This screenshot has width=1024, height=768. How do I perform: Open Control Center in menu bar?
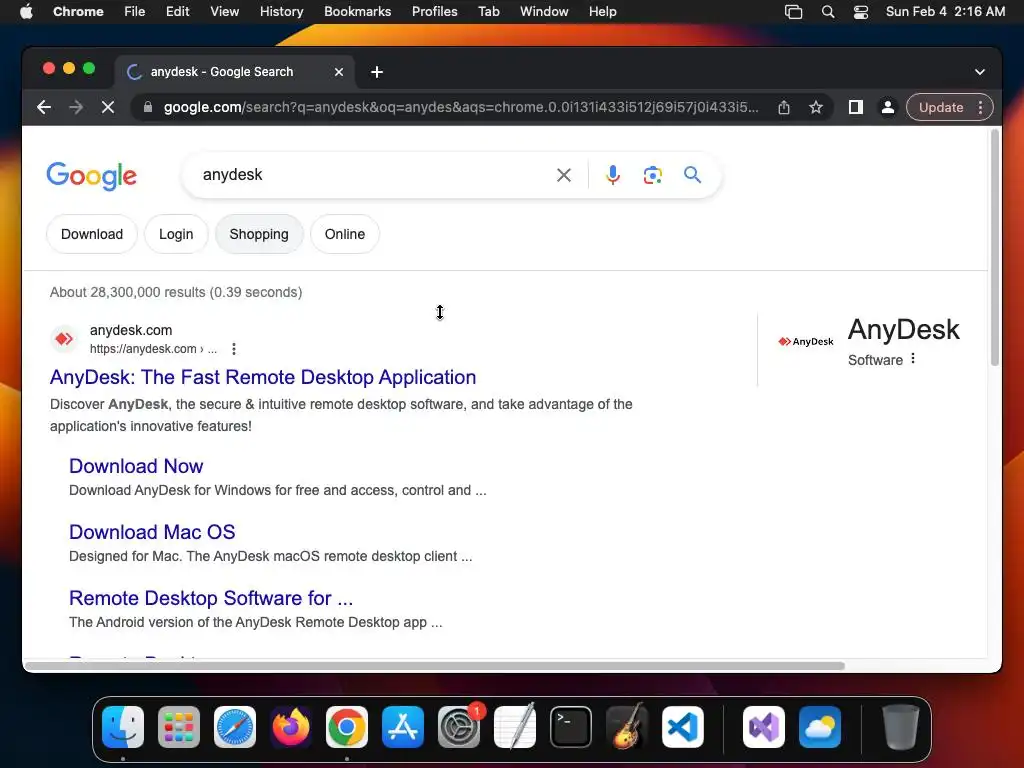point(861,12)
